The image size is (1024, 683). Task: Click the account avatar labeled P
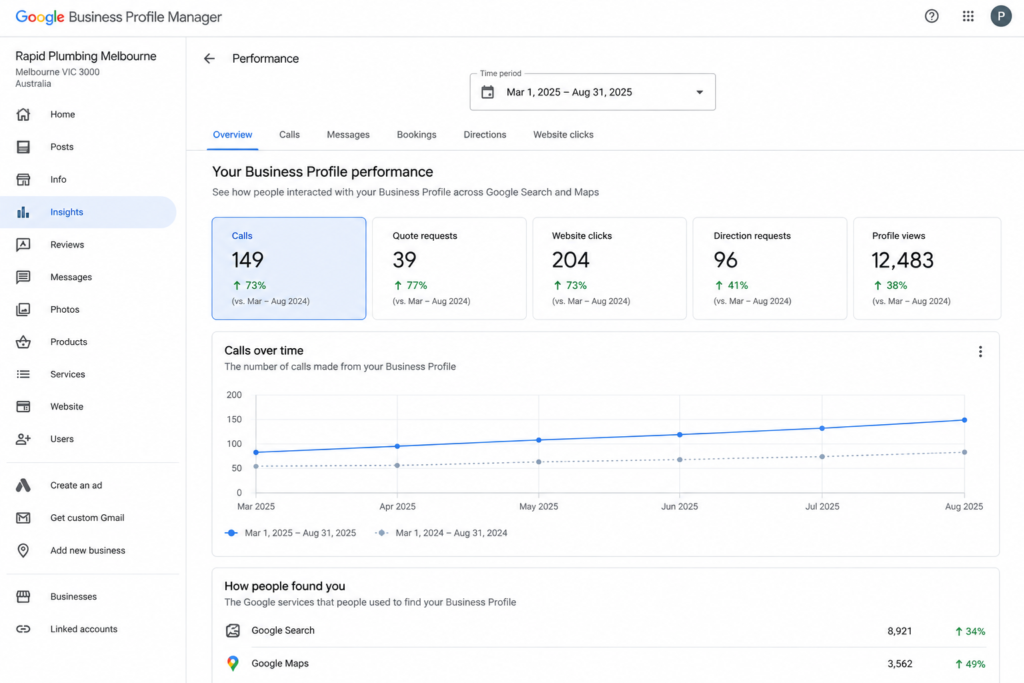click(1000, 16)
